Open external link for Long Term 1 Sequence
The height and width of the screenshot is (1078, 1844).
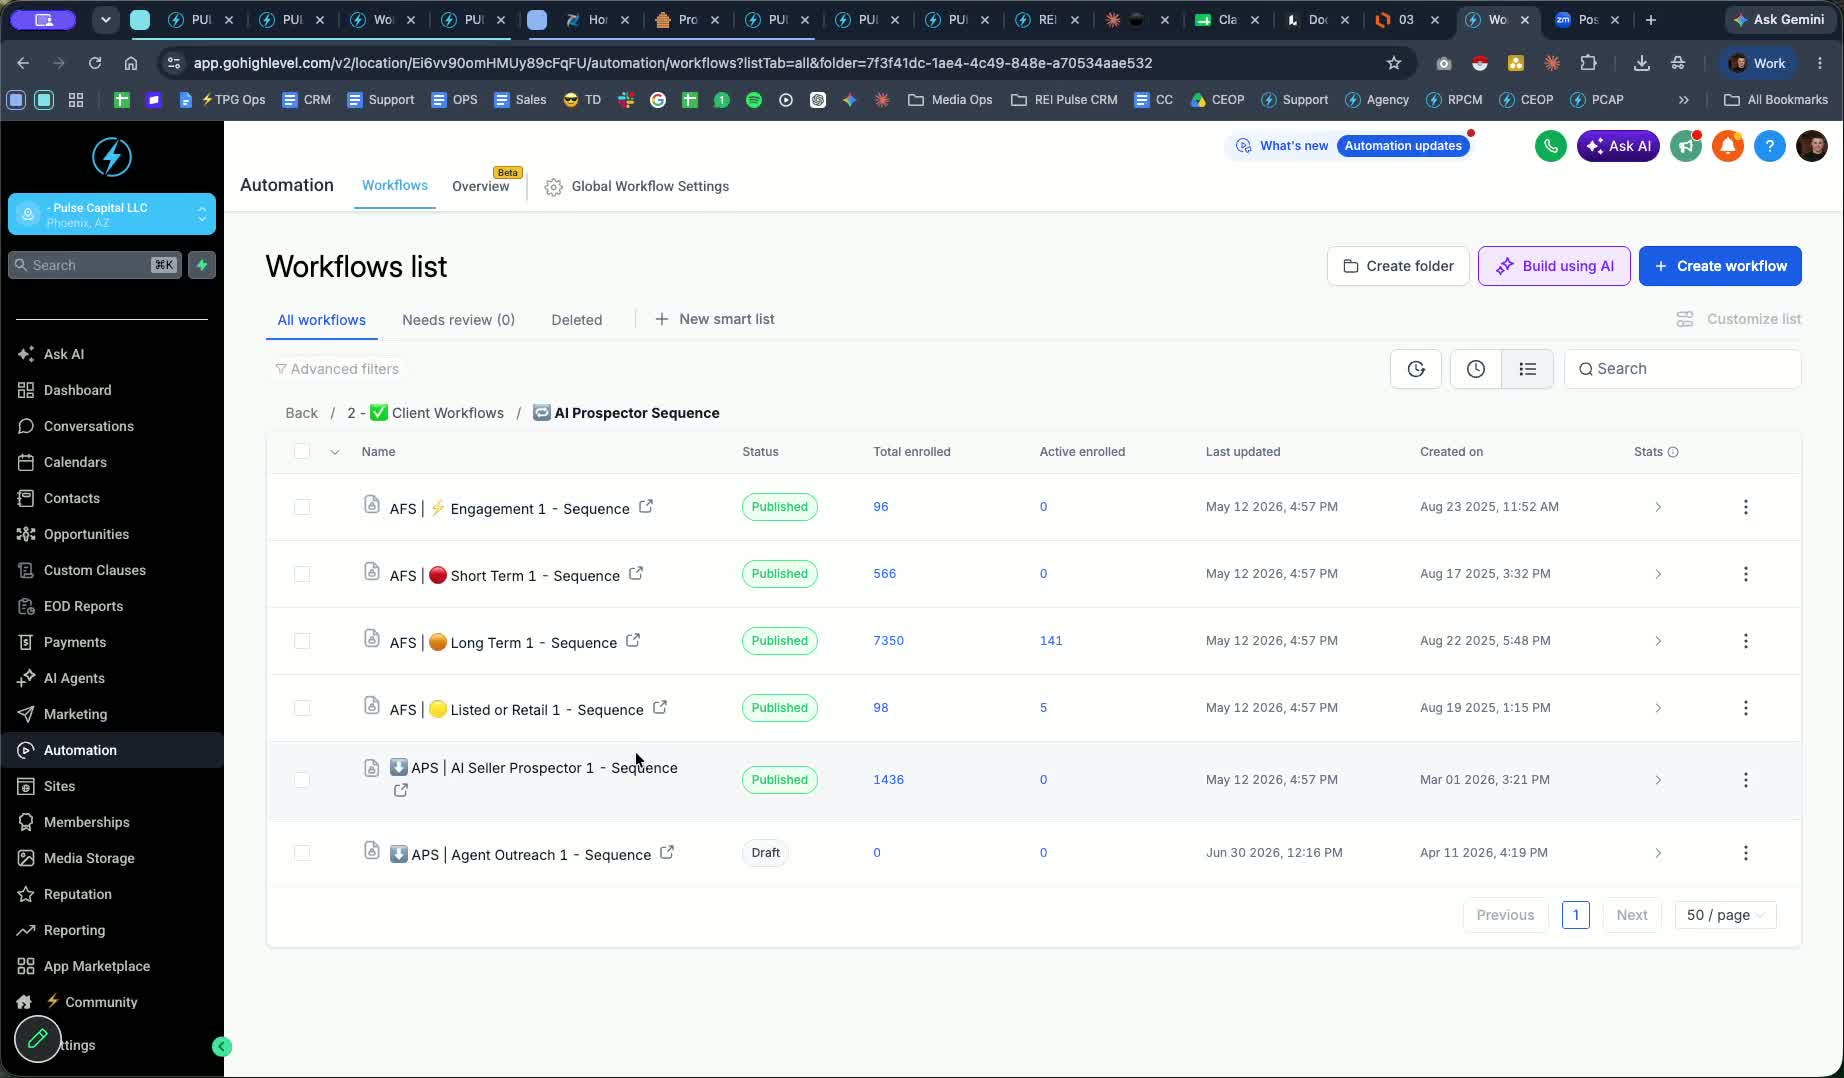click(633, 641)
